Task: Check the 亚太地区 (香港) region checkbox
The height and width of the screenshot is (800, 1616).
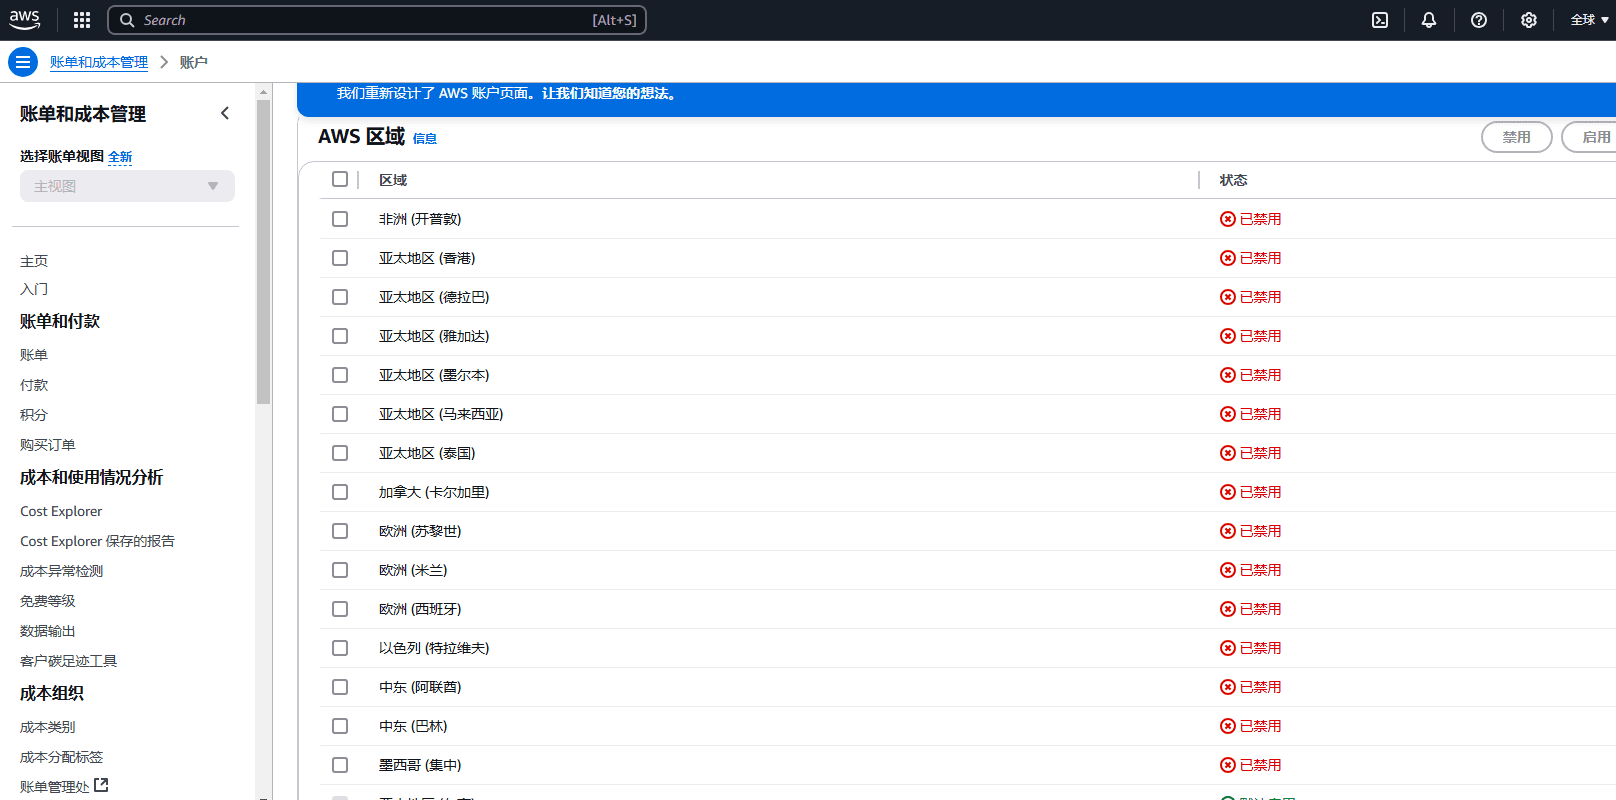Action: pos(340,258)
